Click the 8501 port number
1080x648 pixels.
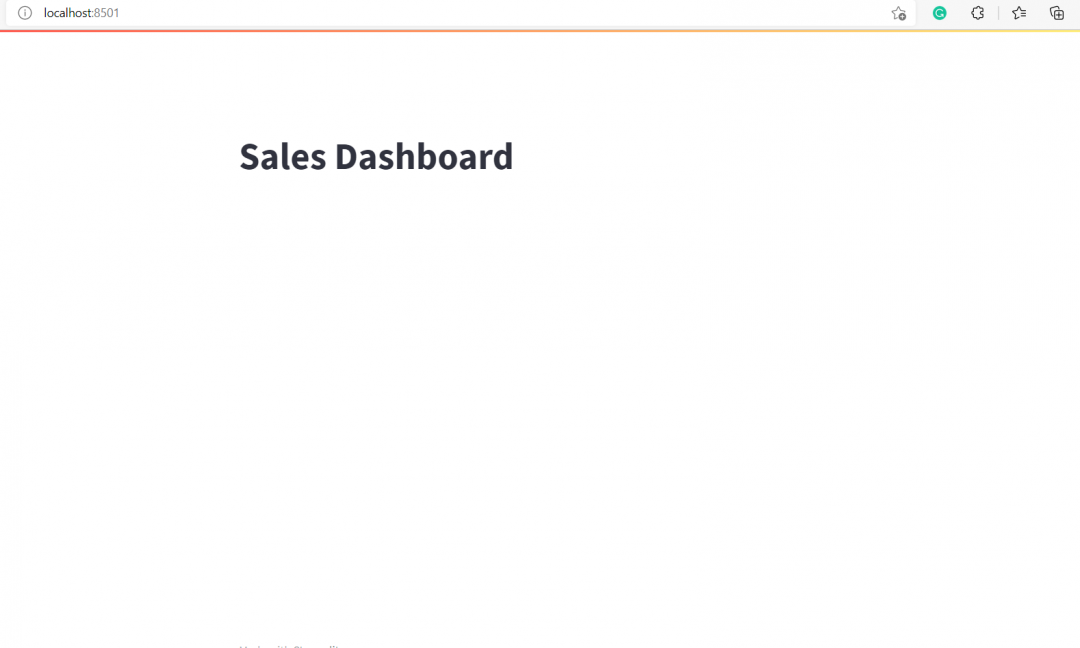(x=107, y=13)
